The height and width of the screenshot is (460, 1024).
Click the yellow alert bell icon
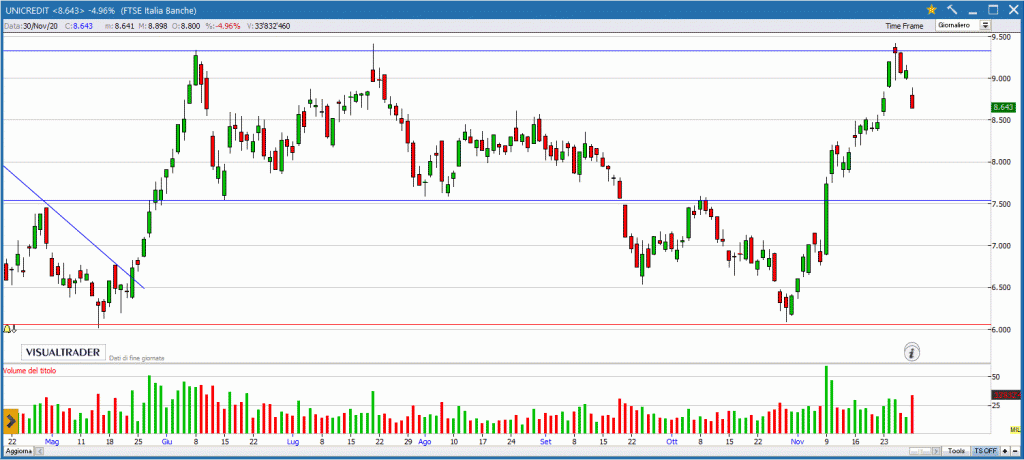tap(7, 329)
